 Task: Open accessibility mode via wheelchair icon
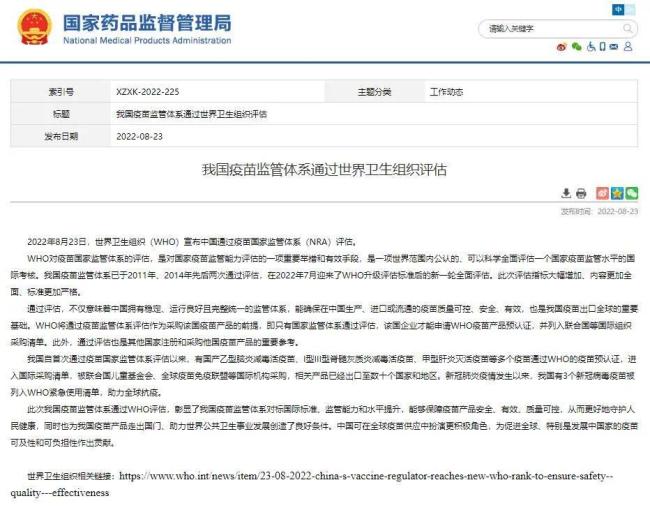[x=590, y=46]
